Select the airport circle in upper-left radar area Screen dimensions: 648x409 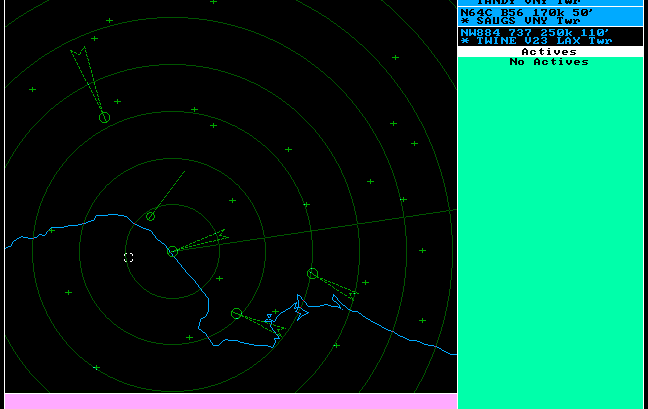104,118
